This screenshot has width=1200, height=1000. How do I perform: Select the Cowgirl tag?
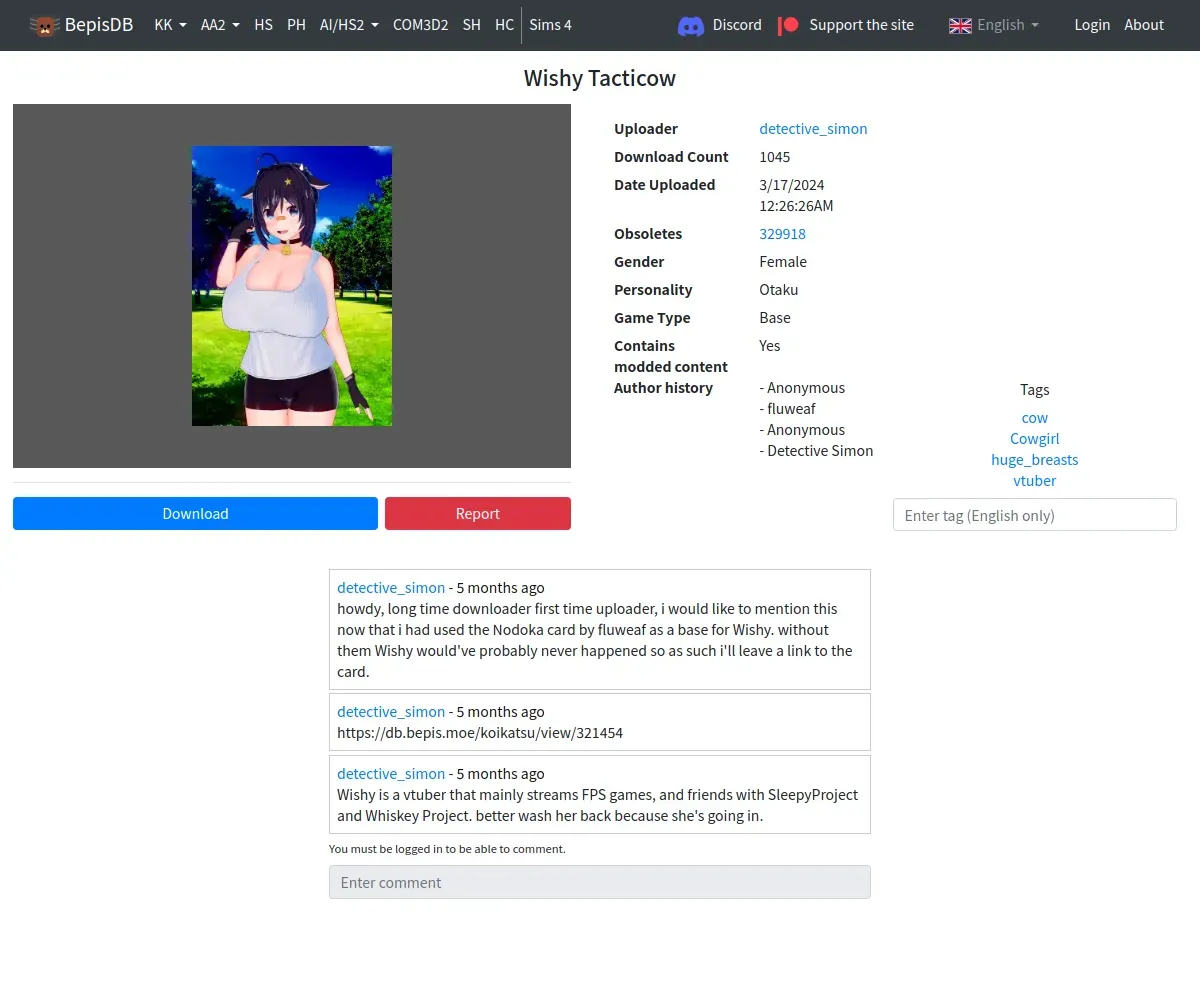(1035, 438)
